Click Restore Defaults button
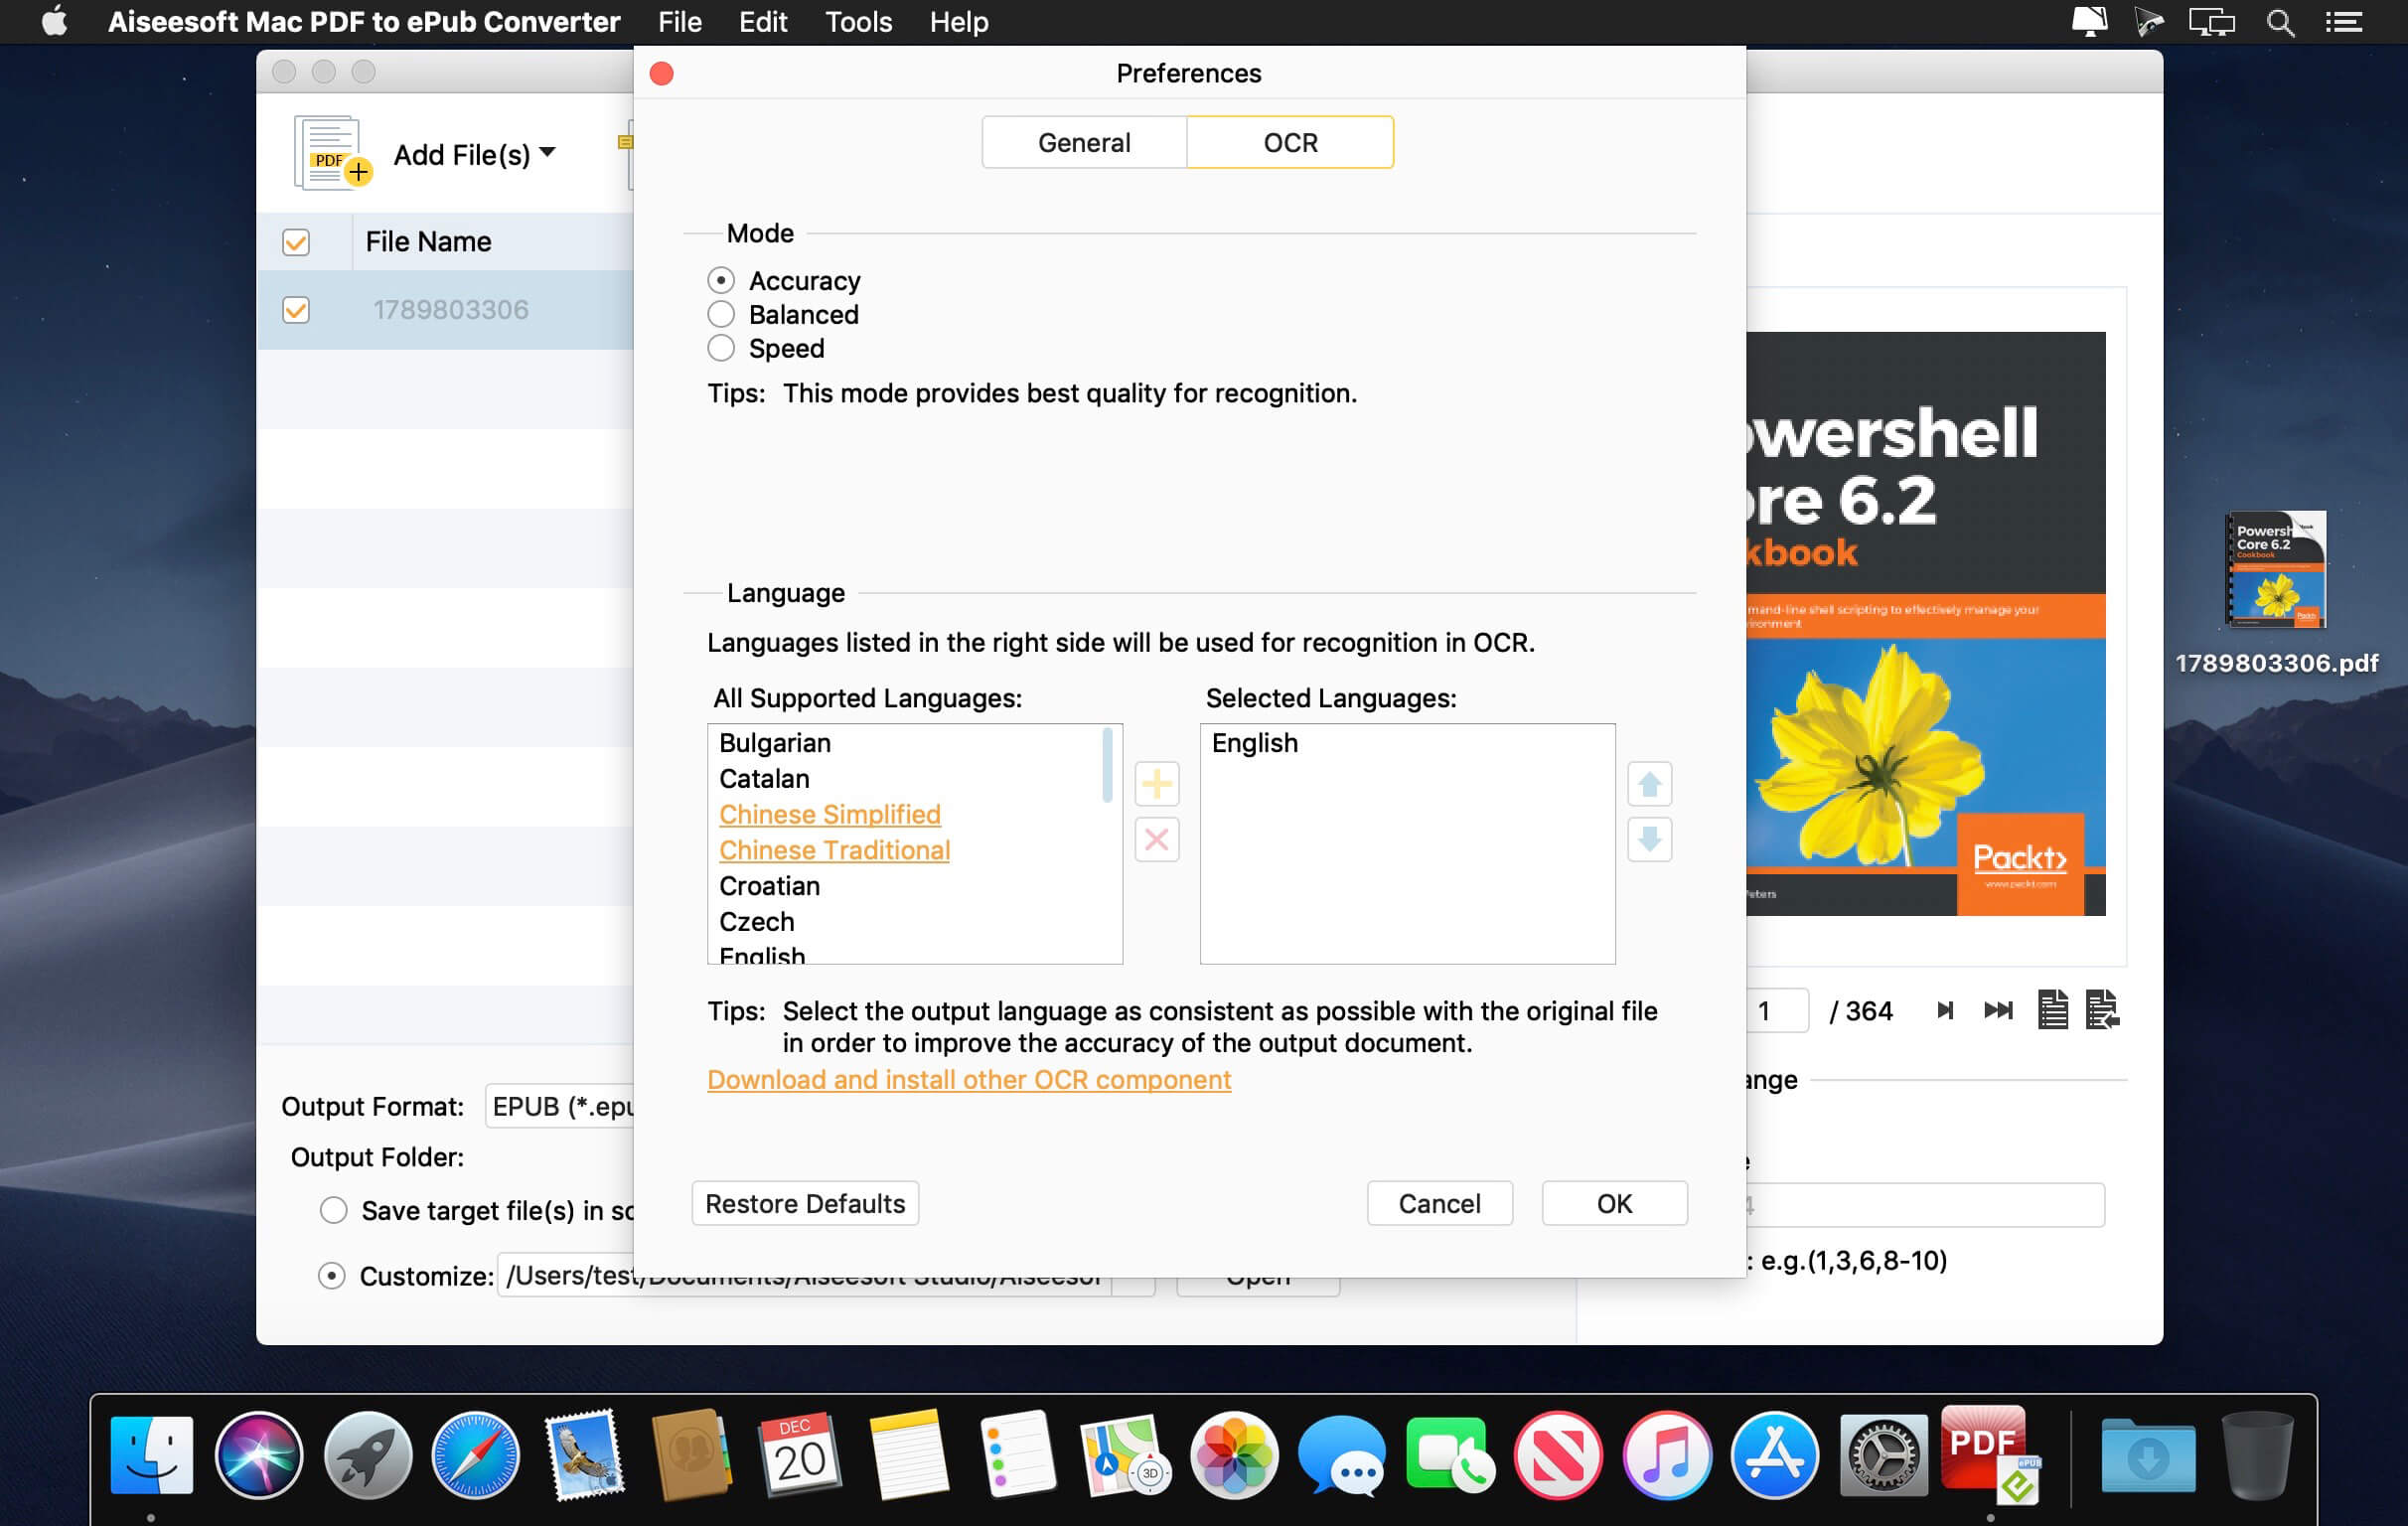Image resolution: width=2408 pixels, height=1526 pixels. [805, 1203]
